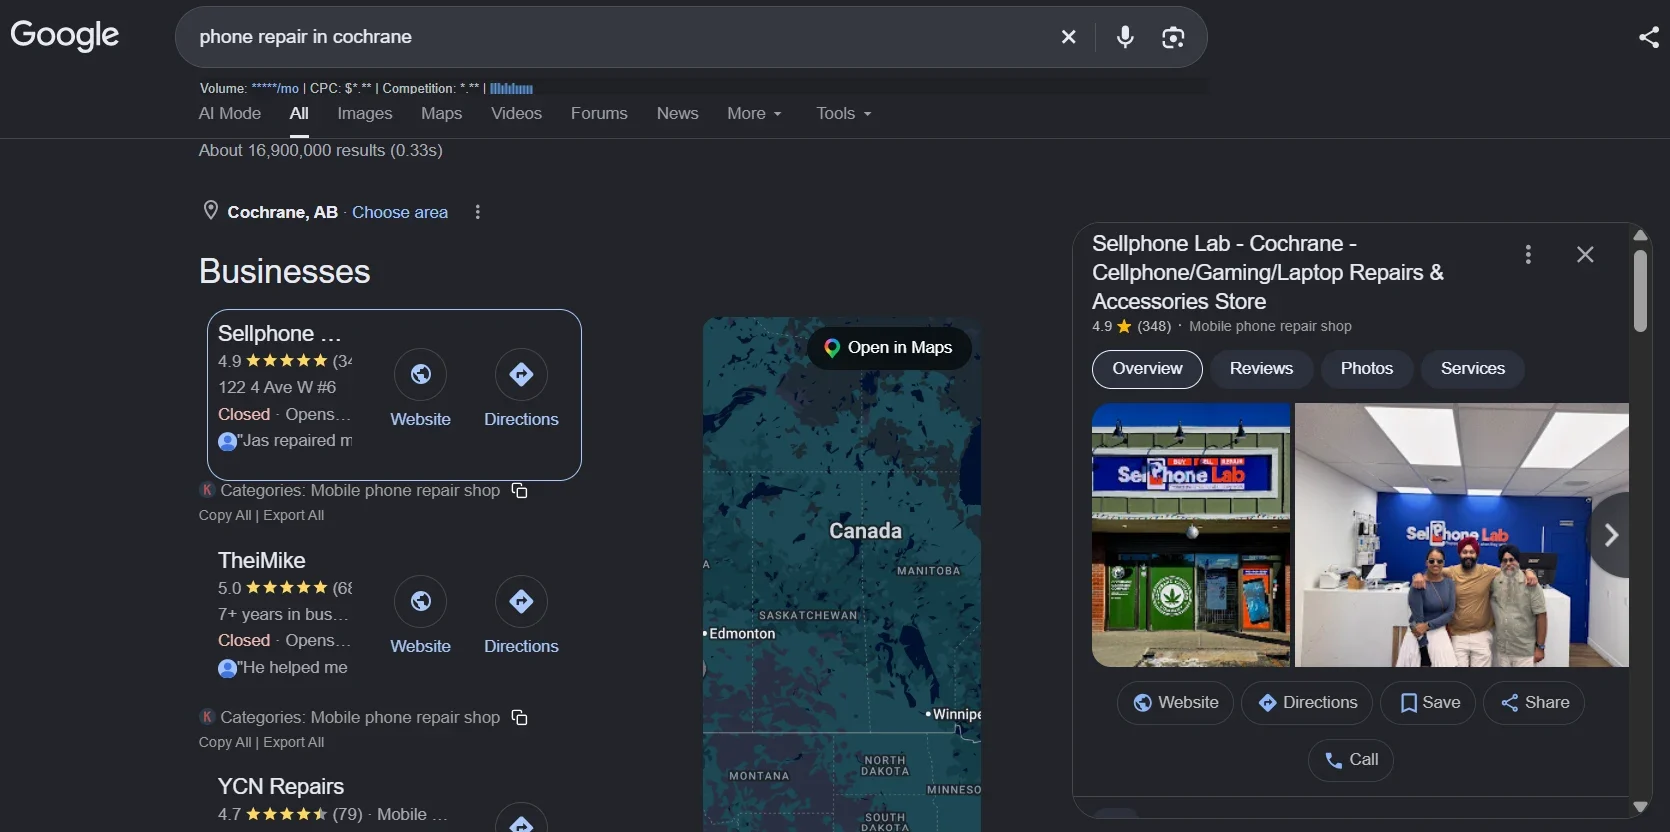Go to the Google homepage logo
Screen dimensions: 1670x832
[x=65, y=35]
